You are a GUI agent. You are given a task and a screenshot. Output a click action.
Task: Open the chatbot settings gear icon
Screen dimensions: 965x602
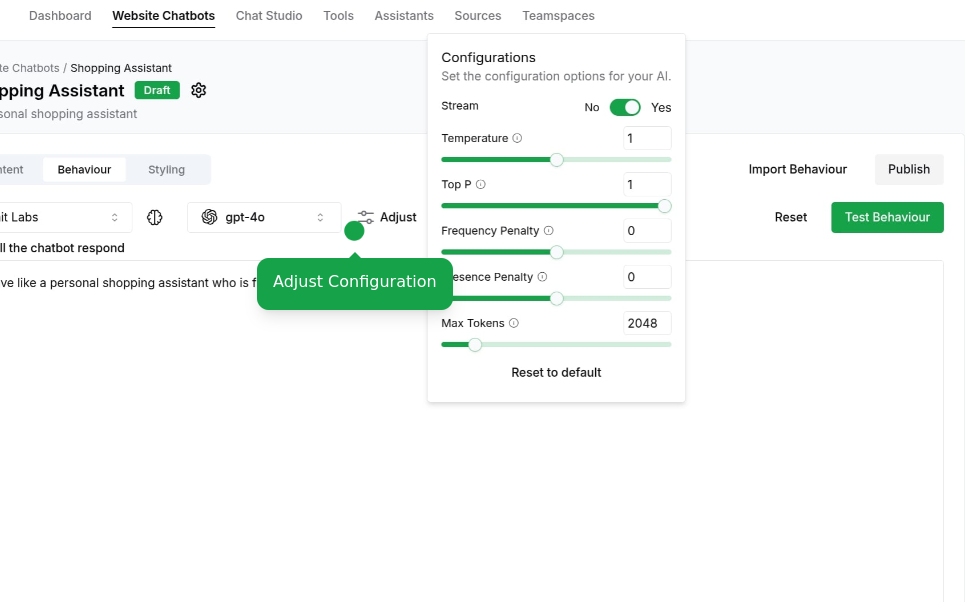point(198,90)
